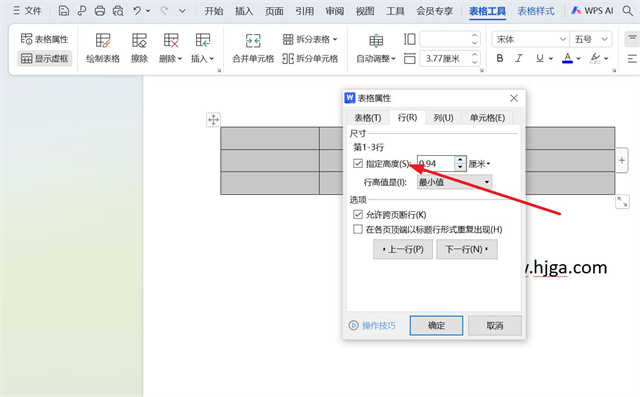
Task: Click the print icon in quick toolbar
Action: pyautogui.click(x=100, y=11)
